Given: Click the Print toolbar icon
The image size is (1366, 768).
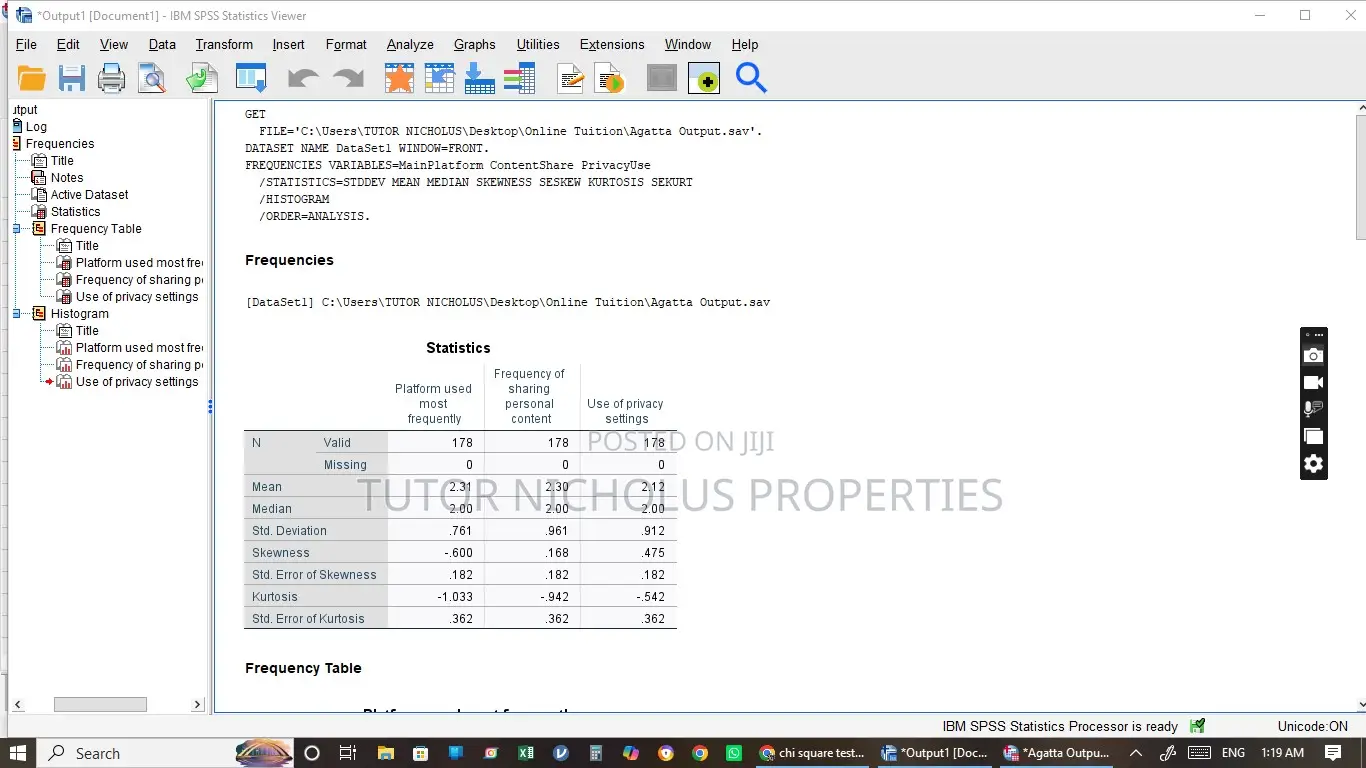Looking at the screenshot, I should (x=111, y=78).
